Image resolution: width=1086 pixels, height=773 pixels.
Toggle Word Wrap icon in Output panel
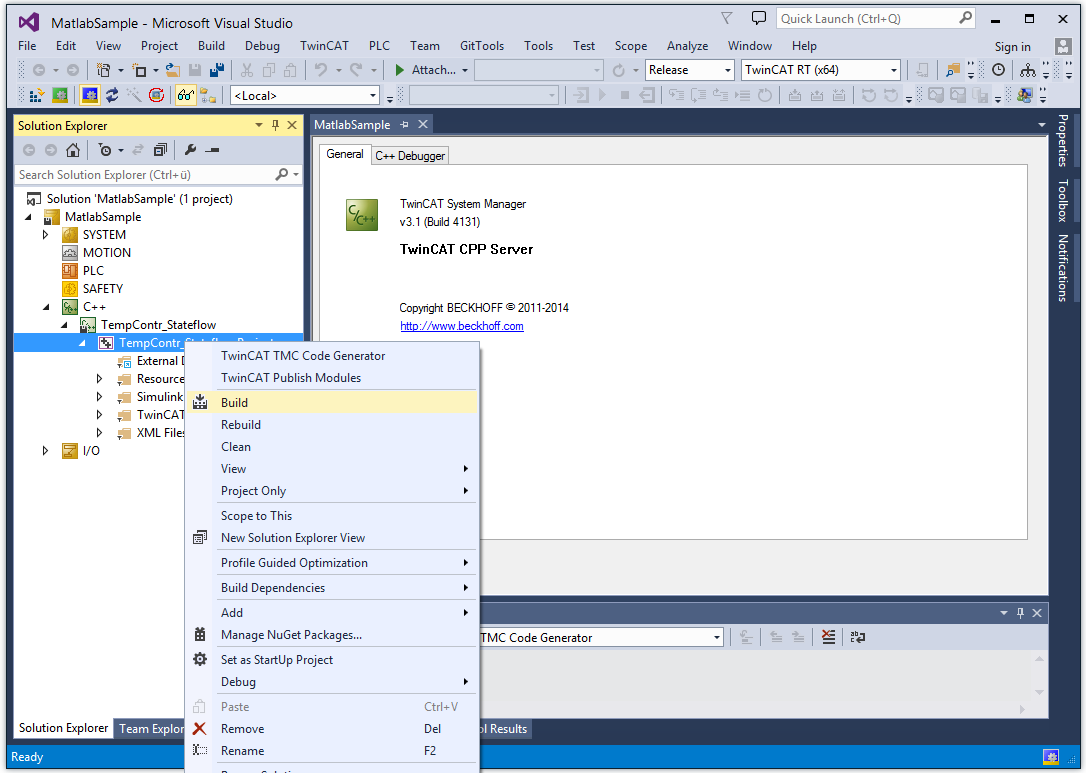tap(857, 637)
